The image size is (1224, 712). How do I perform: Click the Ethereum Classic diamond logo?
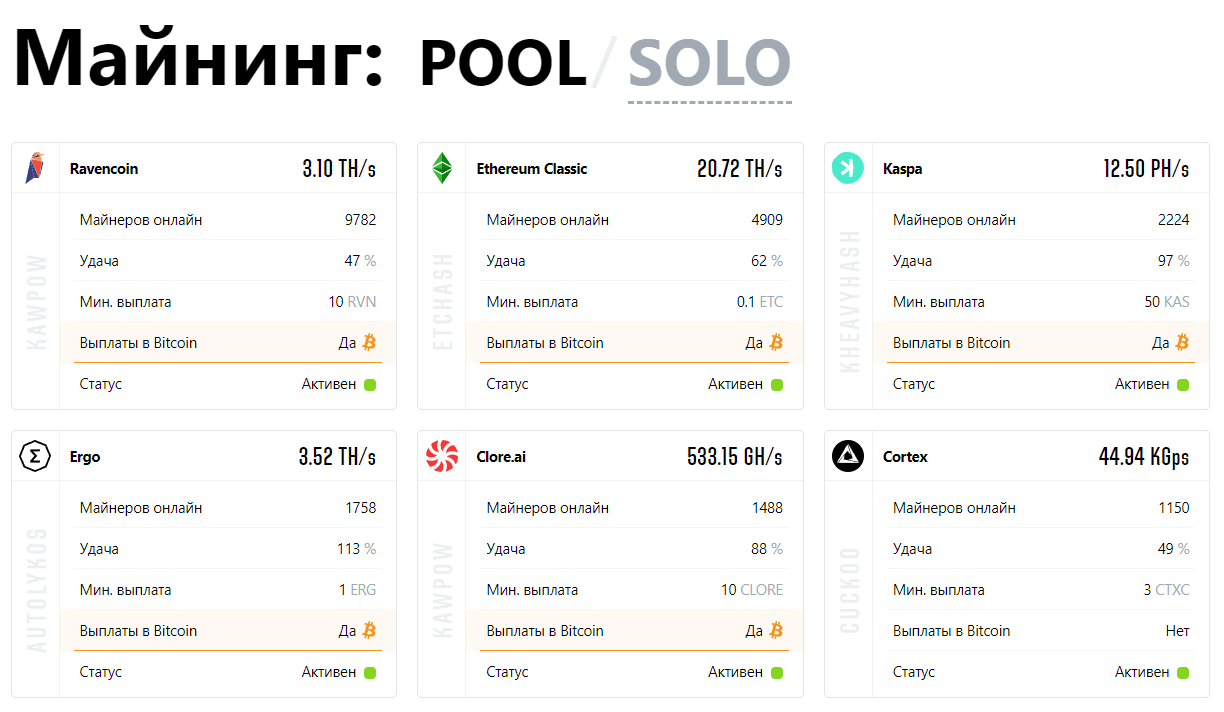click(441, 168)
